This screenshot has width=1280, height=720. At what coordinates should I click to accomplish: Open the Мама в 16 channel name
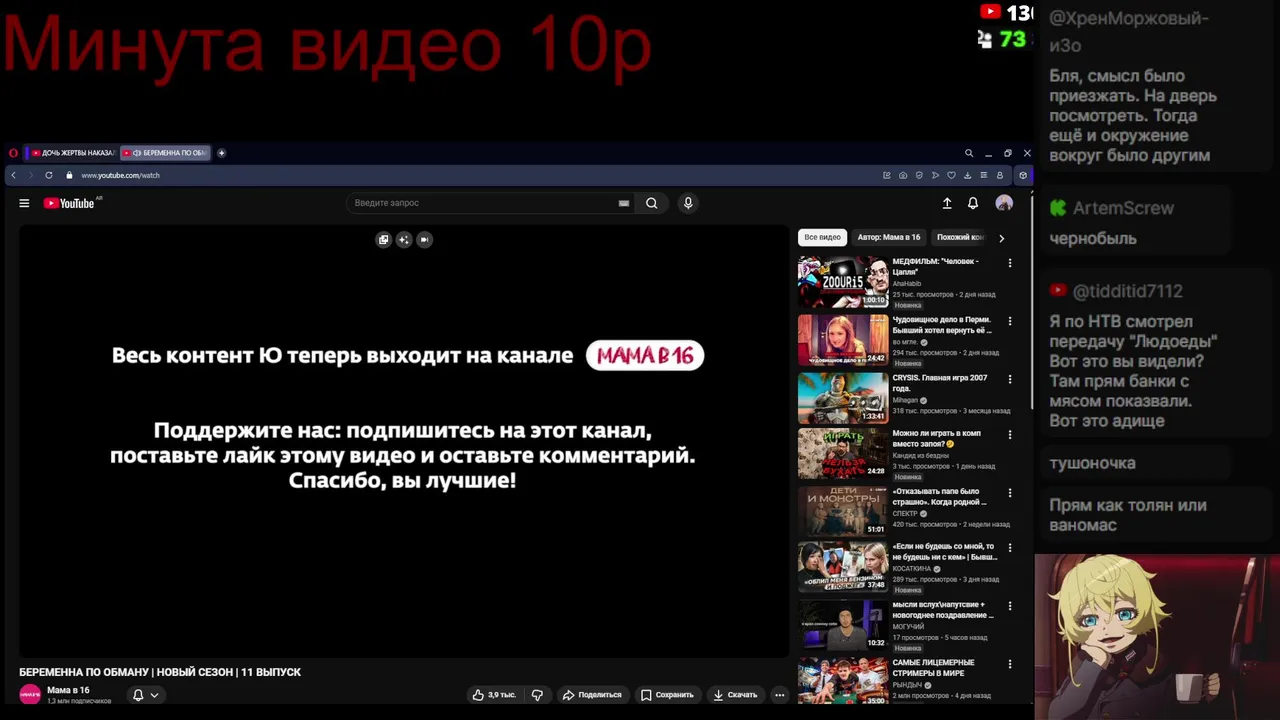(x=68, y=690)
